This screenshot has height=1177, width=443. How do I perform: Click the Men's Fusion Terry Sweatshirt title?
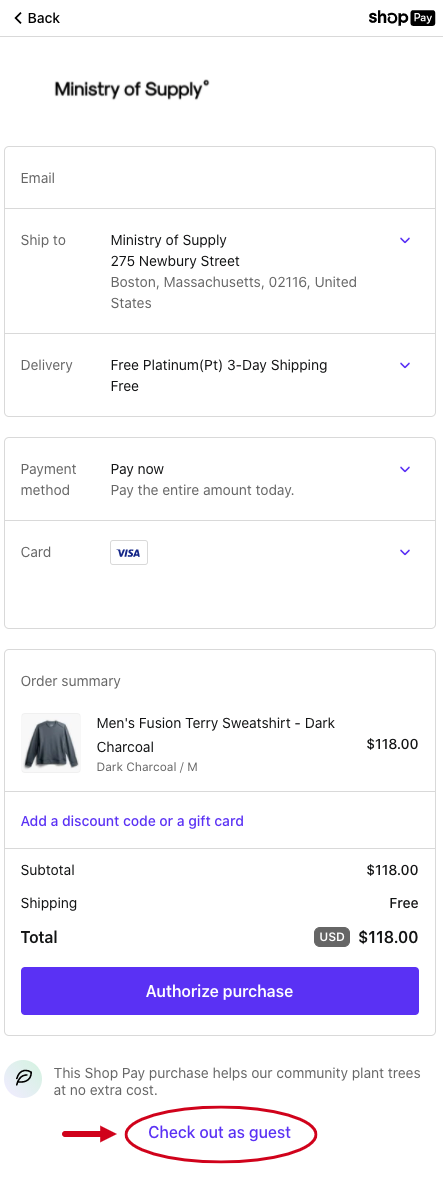point(215,735)
